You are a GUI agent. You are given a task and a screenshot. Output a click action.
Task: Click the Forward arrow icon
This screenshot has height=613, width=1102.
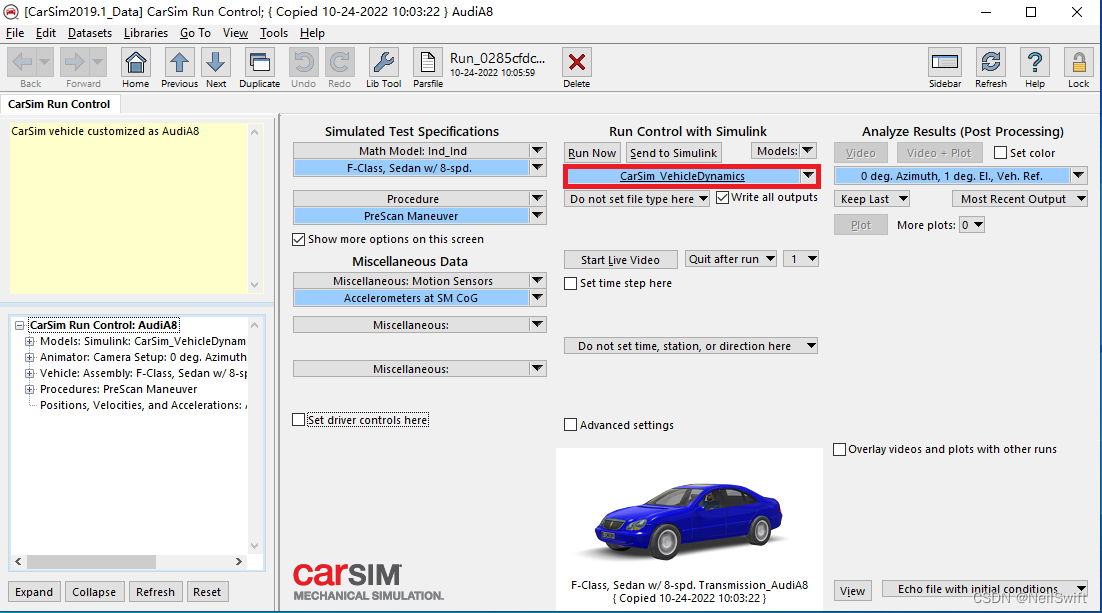(x=74, y=63)
